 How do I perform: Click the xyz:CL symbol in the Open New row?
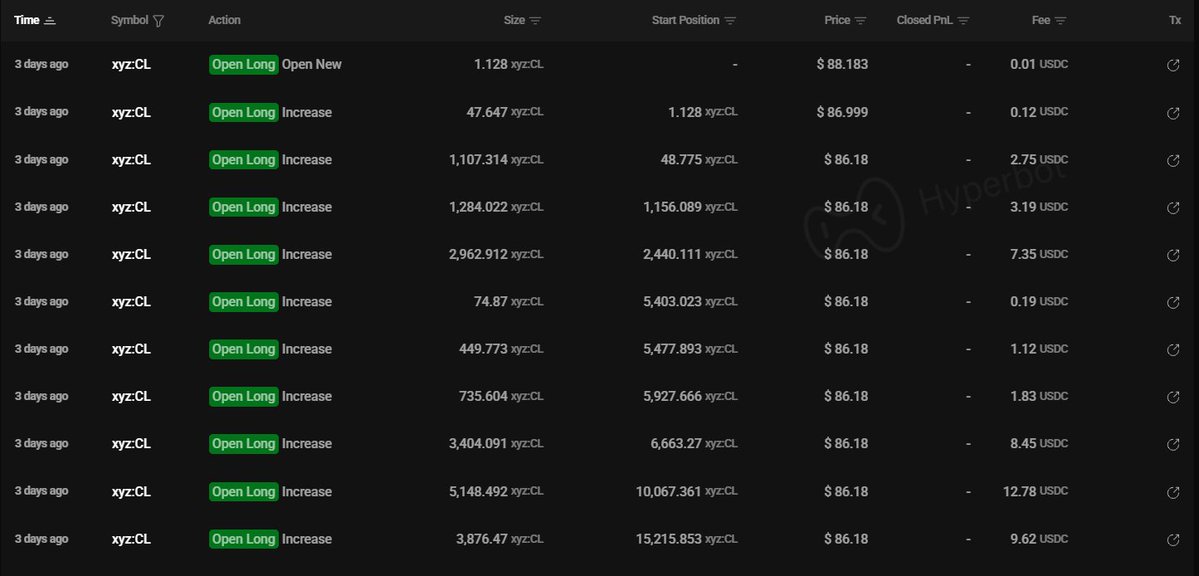tap(131, 65)
